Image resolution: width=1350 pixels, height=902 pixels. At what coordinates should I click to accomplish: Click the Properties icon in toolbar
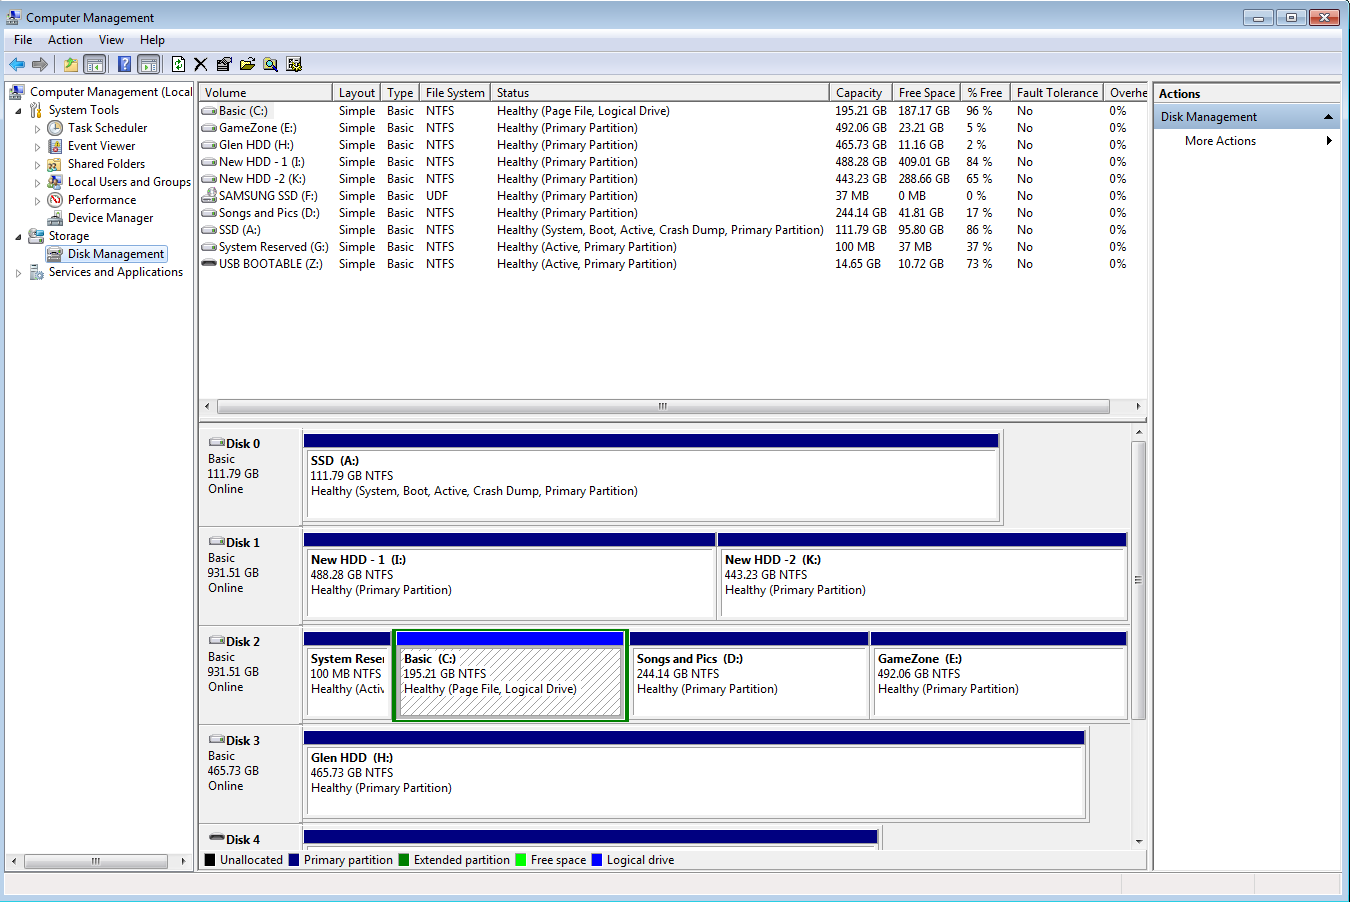pyautogui.click(x=224, y=64)
